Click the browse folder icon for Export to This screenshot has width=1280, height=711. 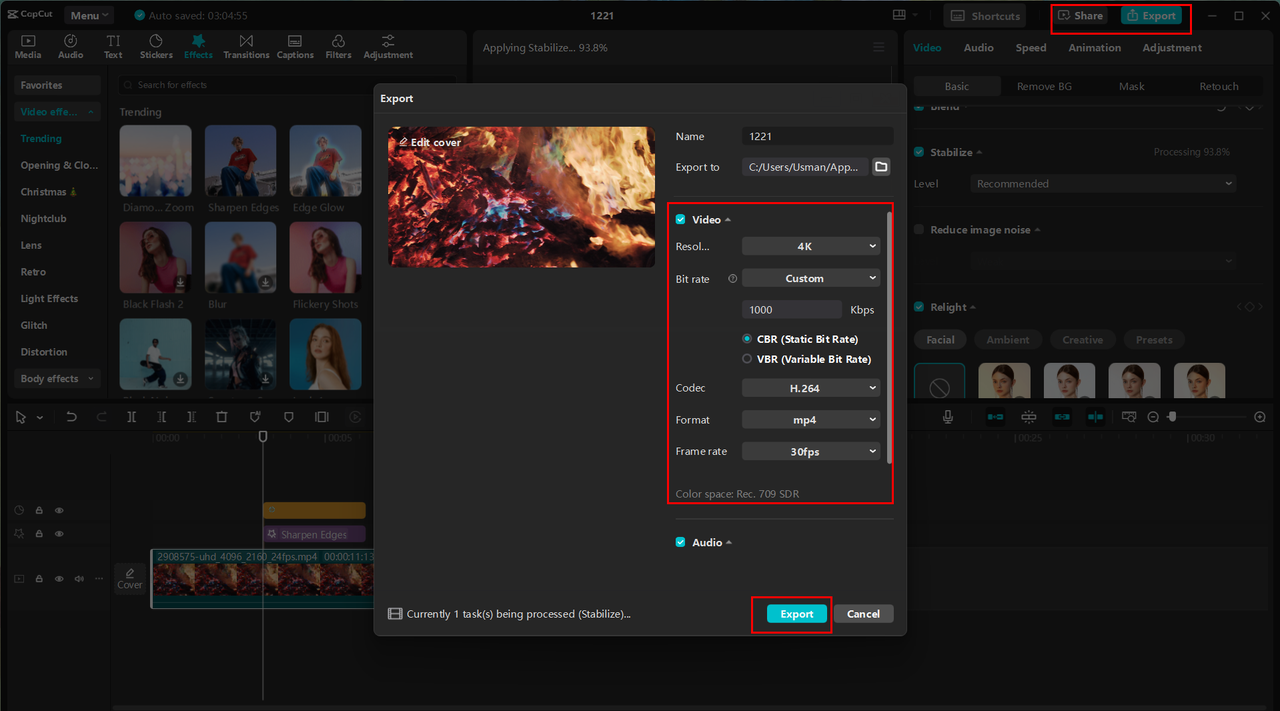881,167
